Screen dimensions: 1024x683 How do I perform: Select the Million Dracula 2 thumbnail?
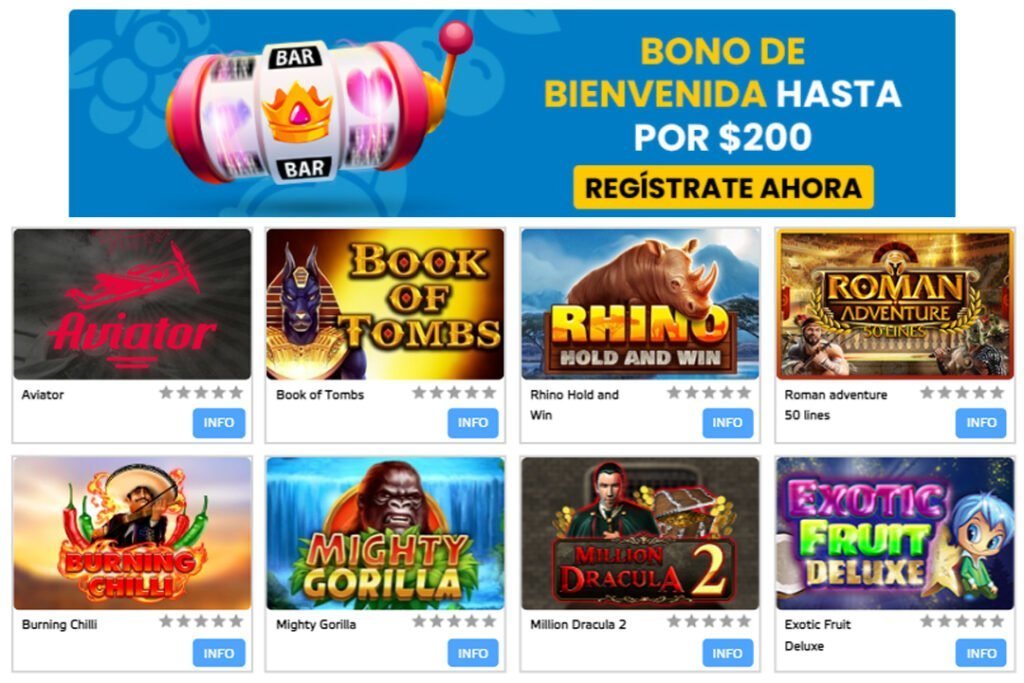(x=640, y=533)
